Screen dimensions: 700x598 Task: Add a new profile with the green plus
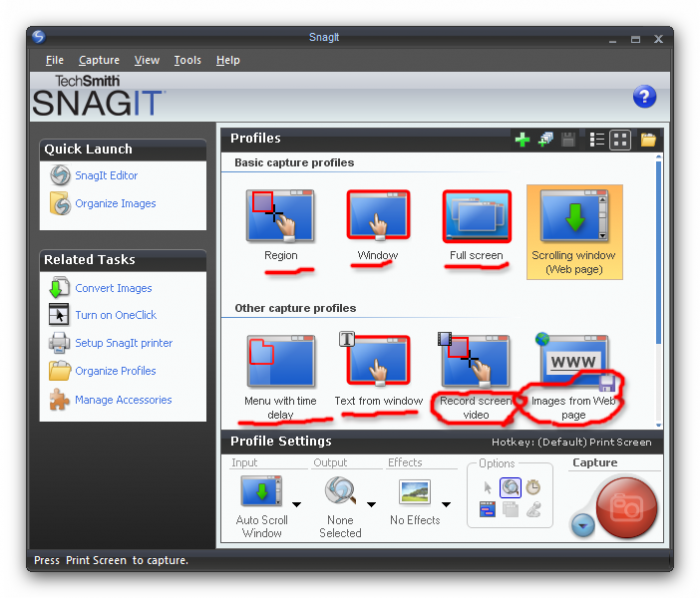click(522, 140)
